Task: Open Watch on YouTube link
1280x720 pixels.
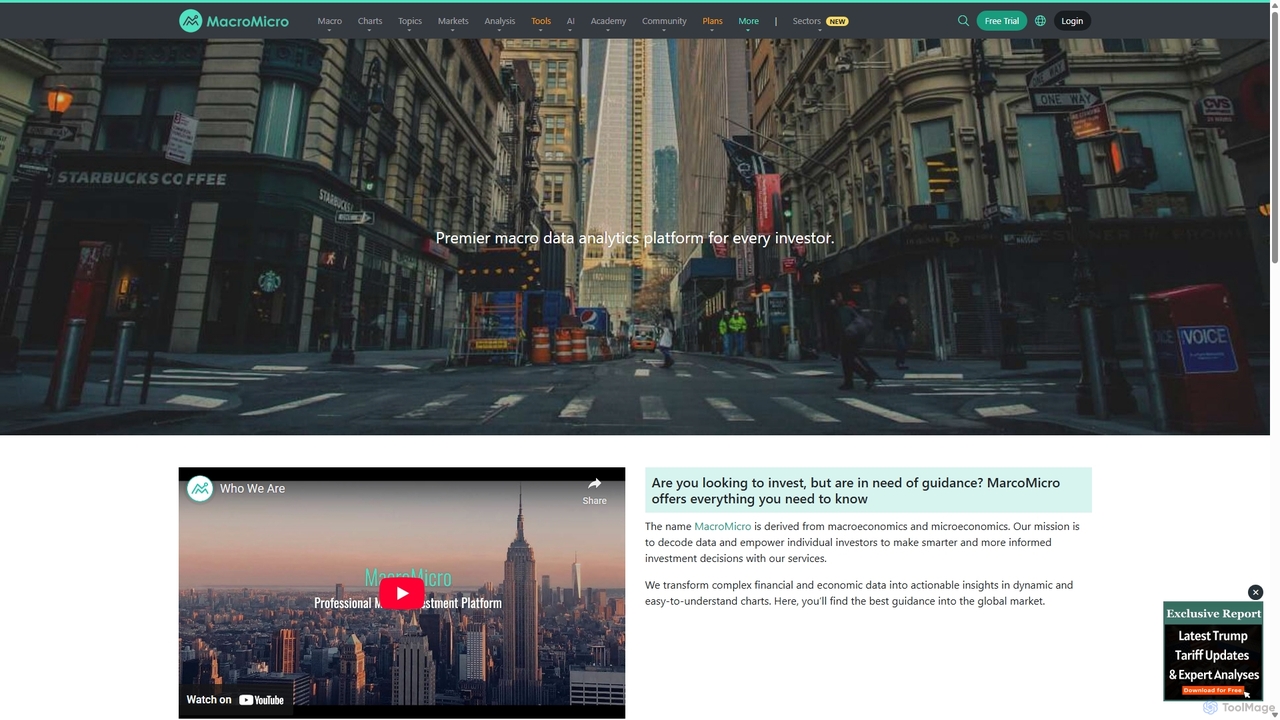Action: click(235, 700)
